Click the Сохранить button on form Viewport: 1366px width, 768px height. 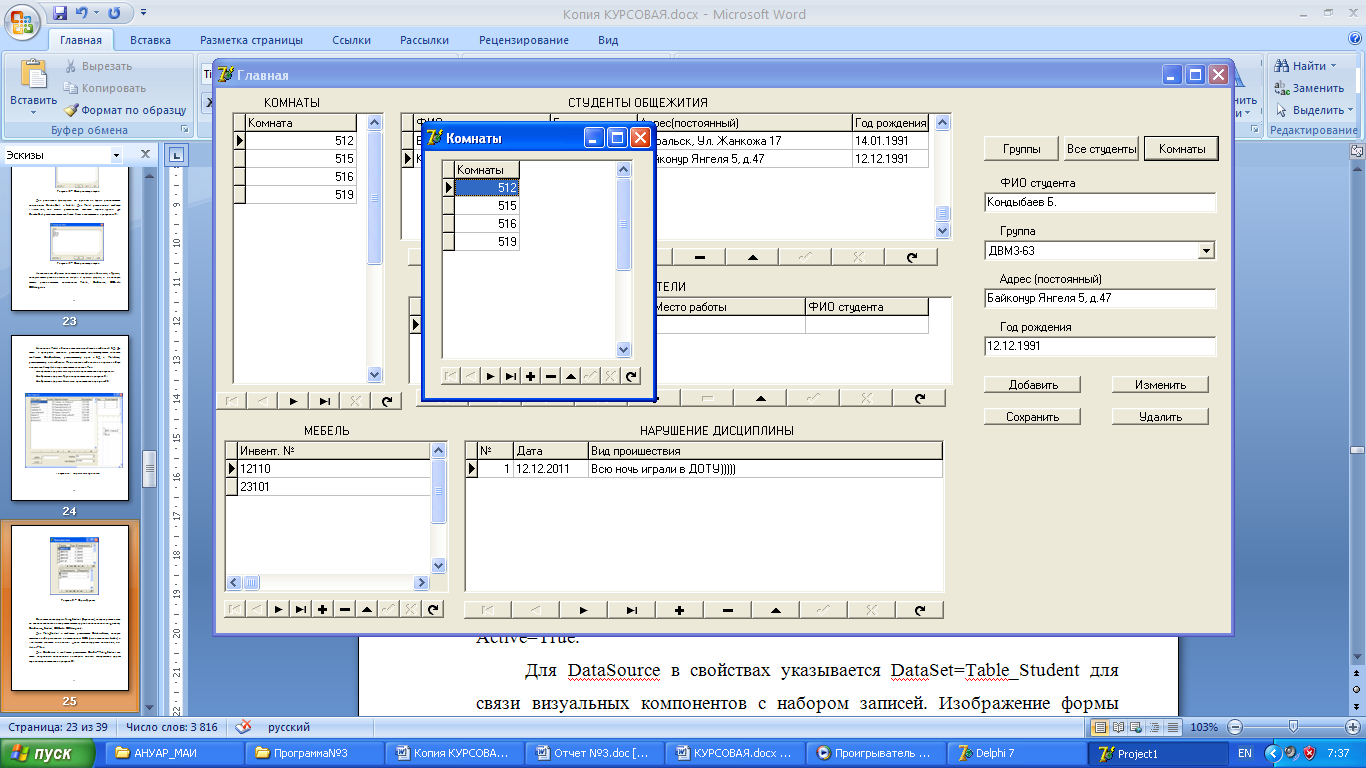(1032, 417)
